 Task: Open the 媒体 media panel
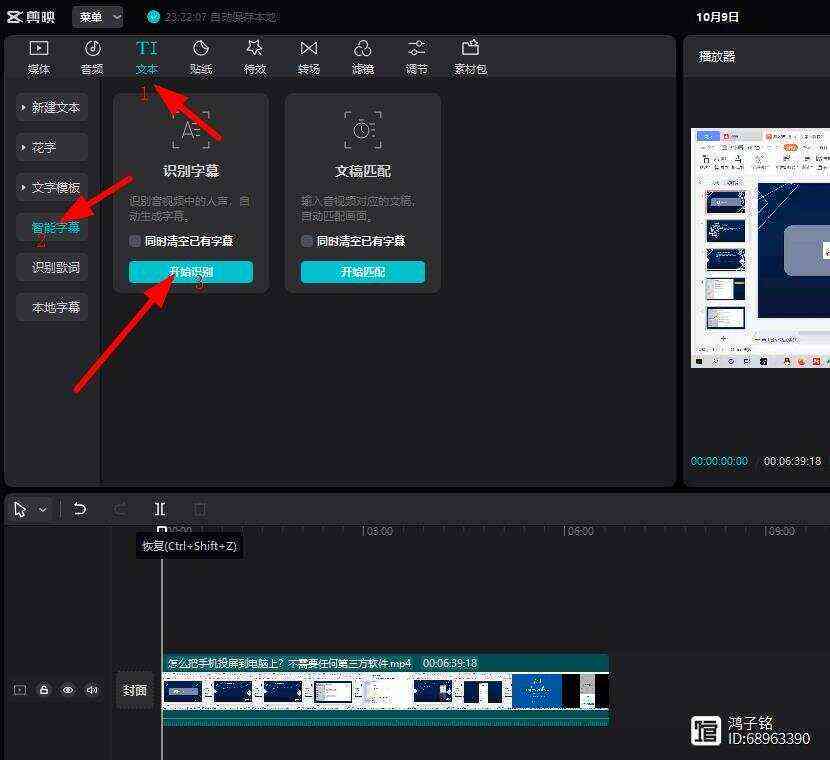tap(39, 57)
